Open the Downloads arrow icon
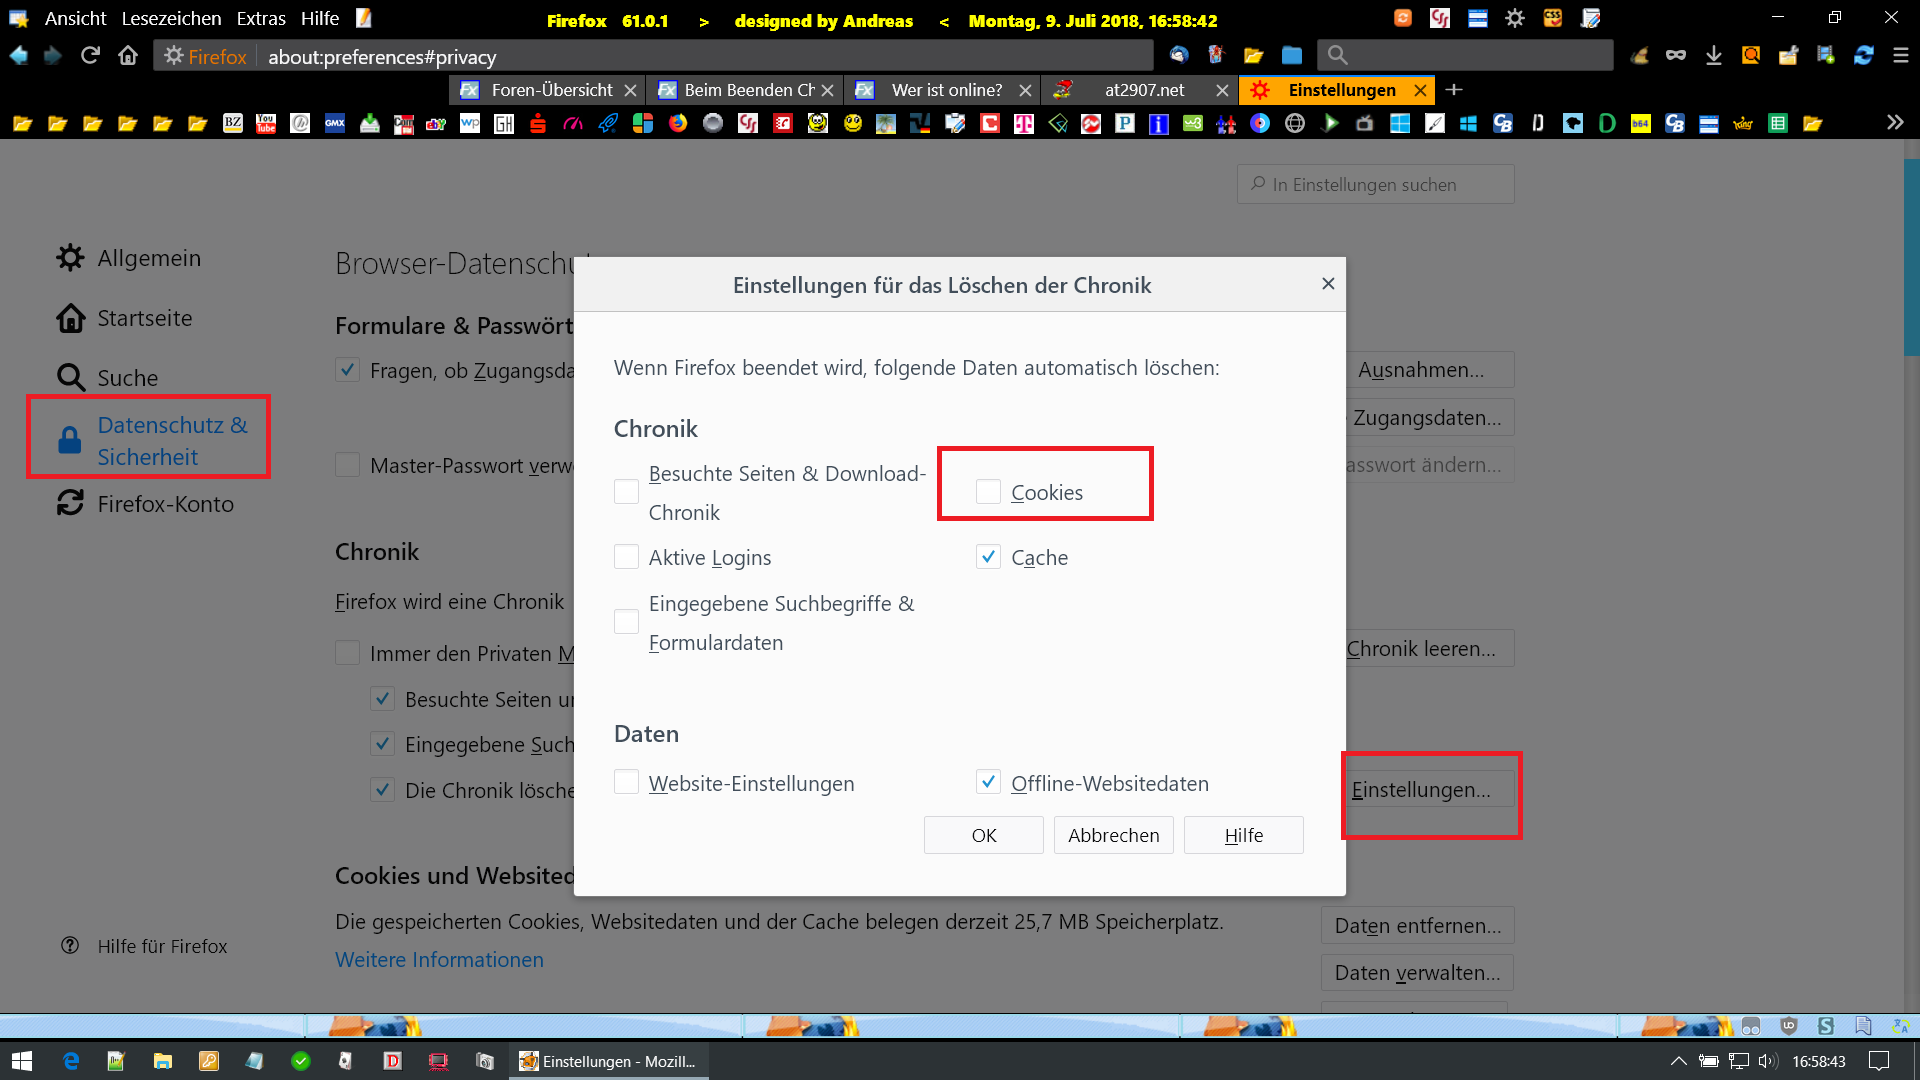 point(1713,56)
